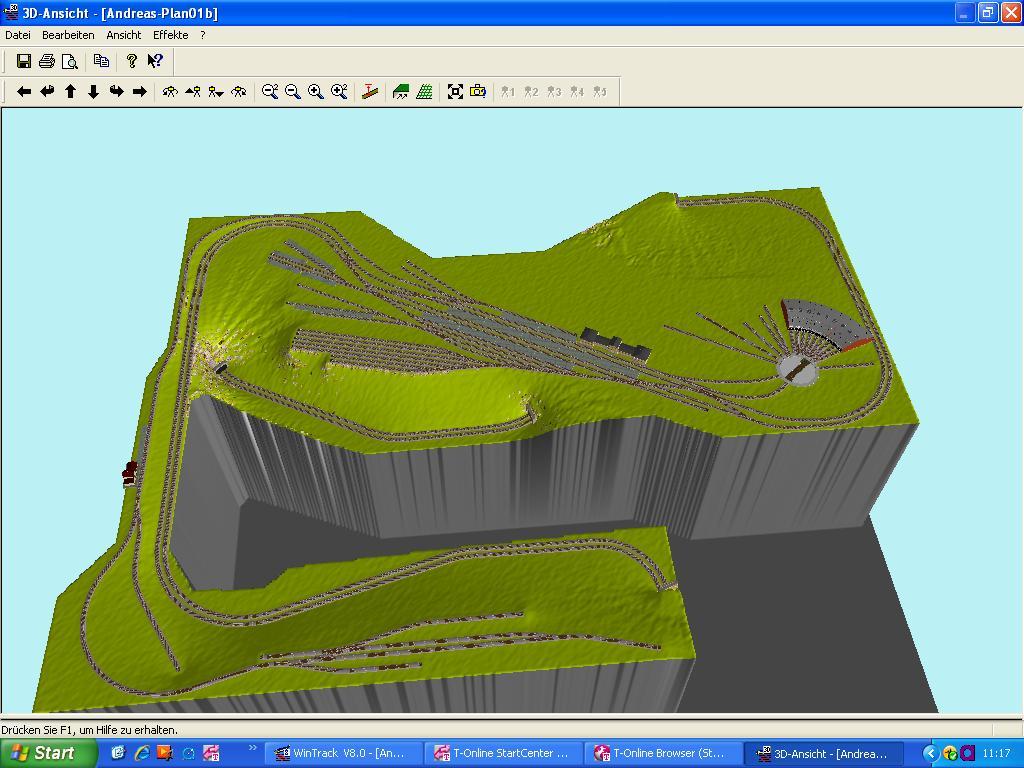Expand the quick launch chevron in taskbar
The image size is (1024, 768).
(x=253, y=748)
